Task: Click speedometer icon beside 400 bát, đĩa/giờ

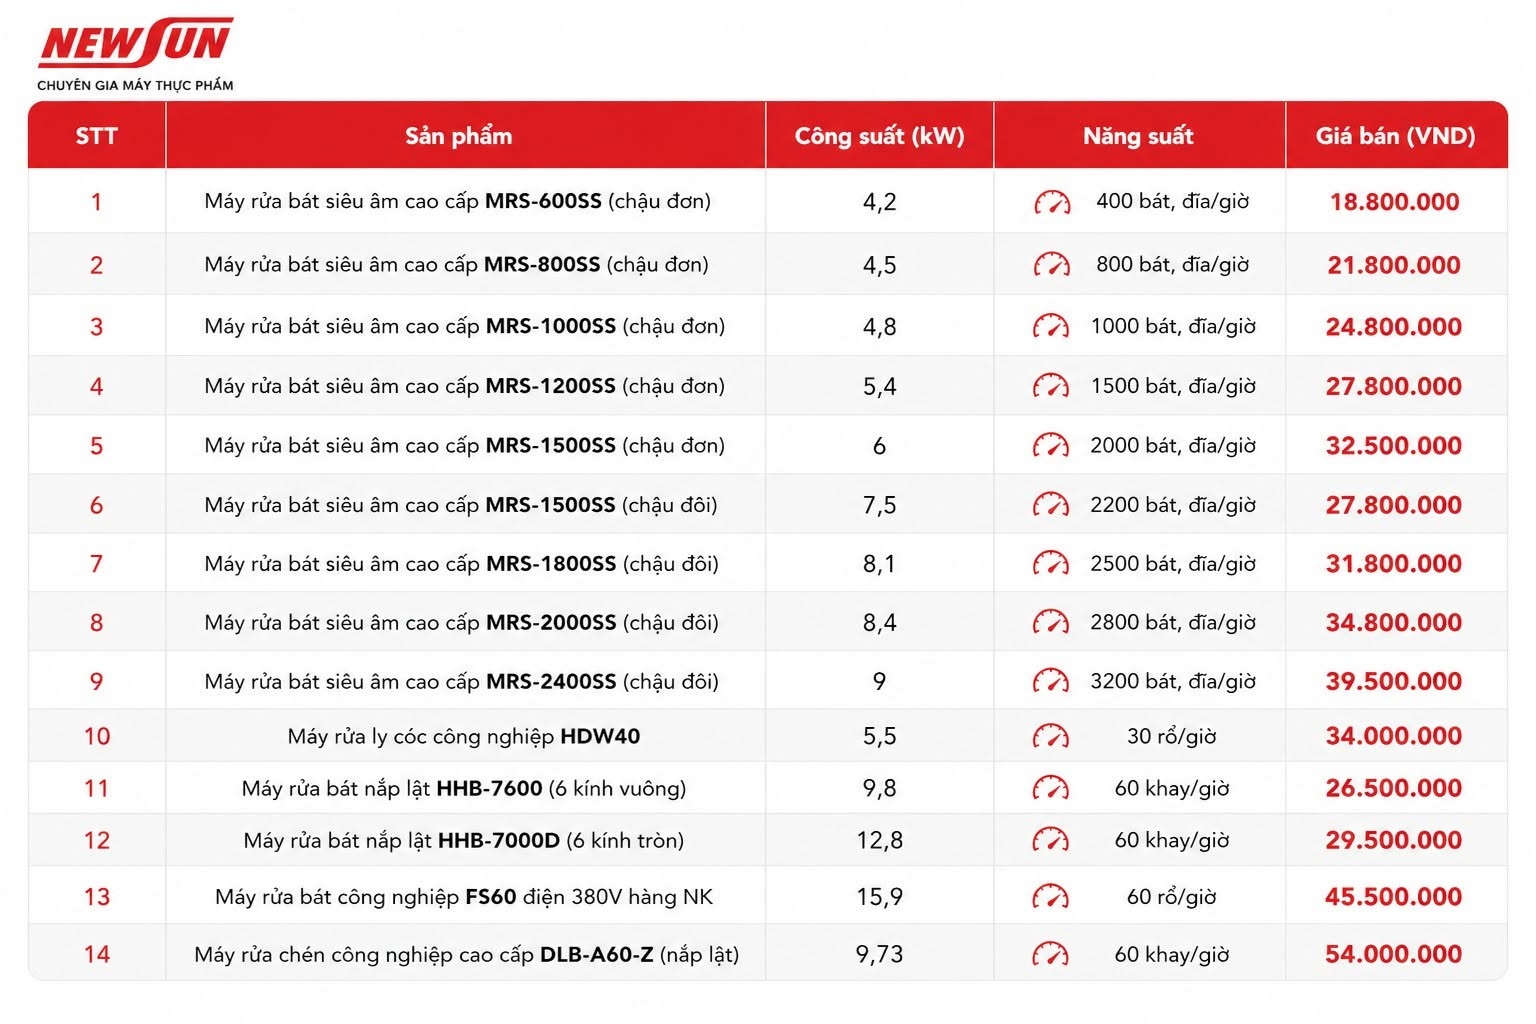Action: pos(1052,202)
